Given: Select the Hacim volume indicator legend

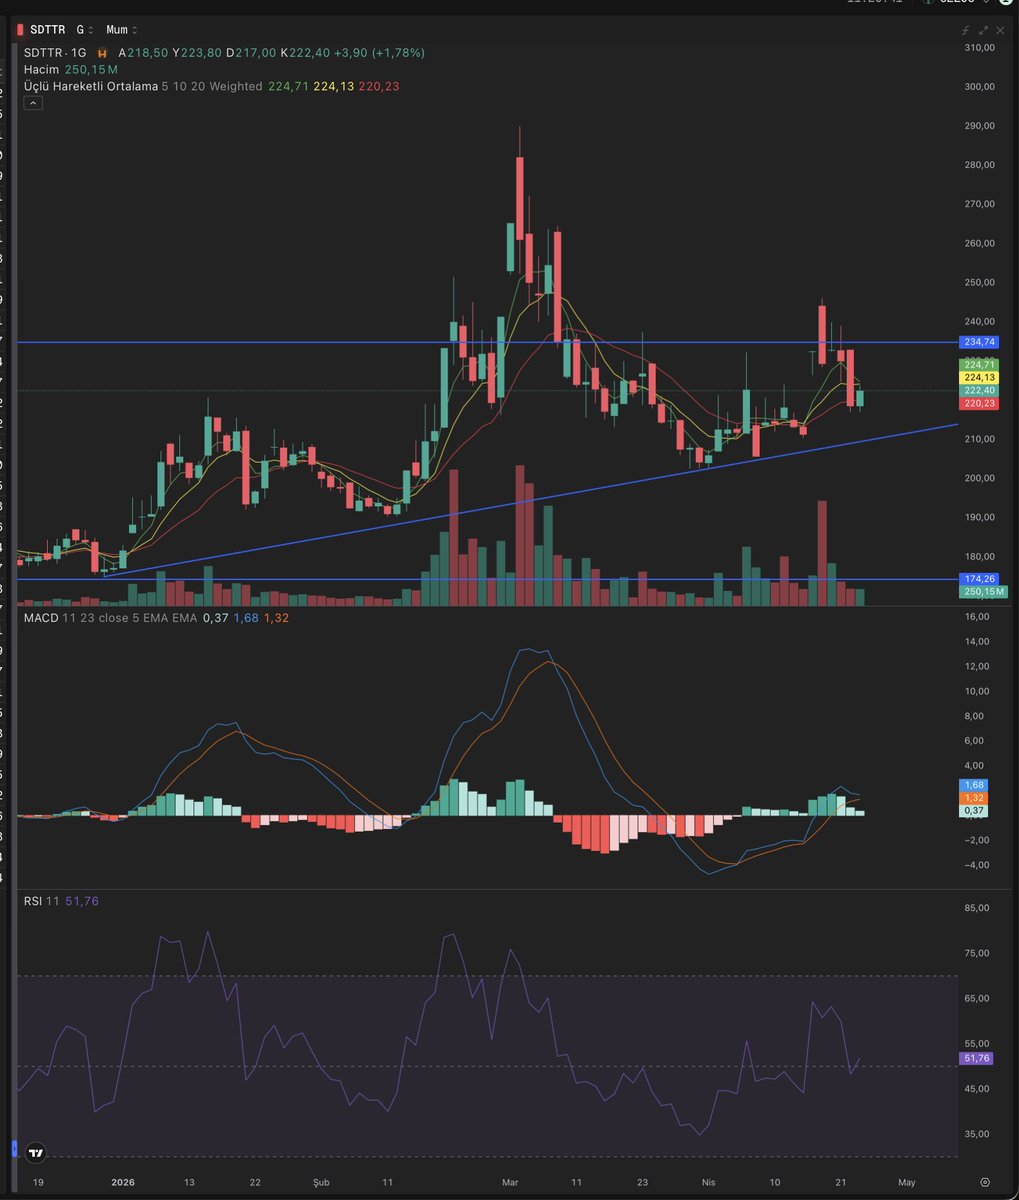Looking at the screenshot, I should 42,70.
